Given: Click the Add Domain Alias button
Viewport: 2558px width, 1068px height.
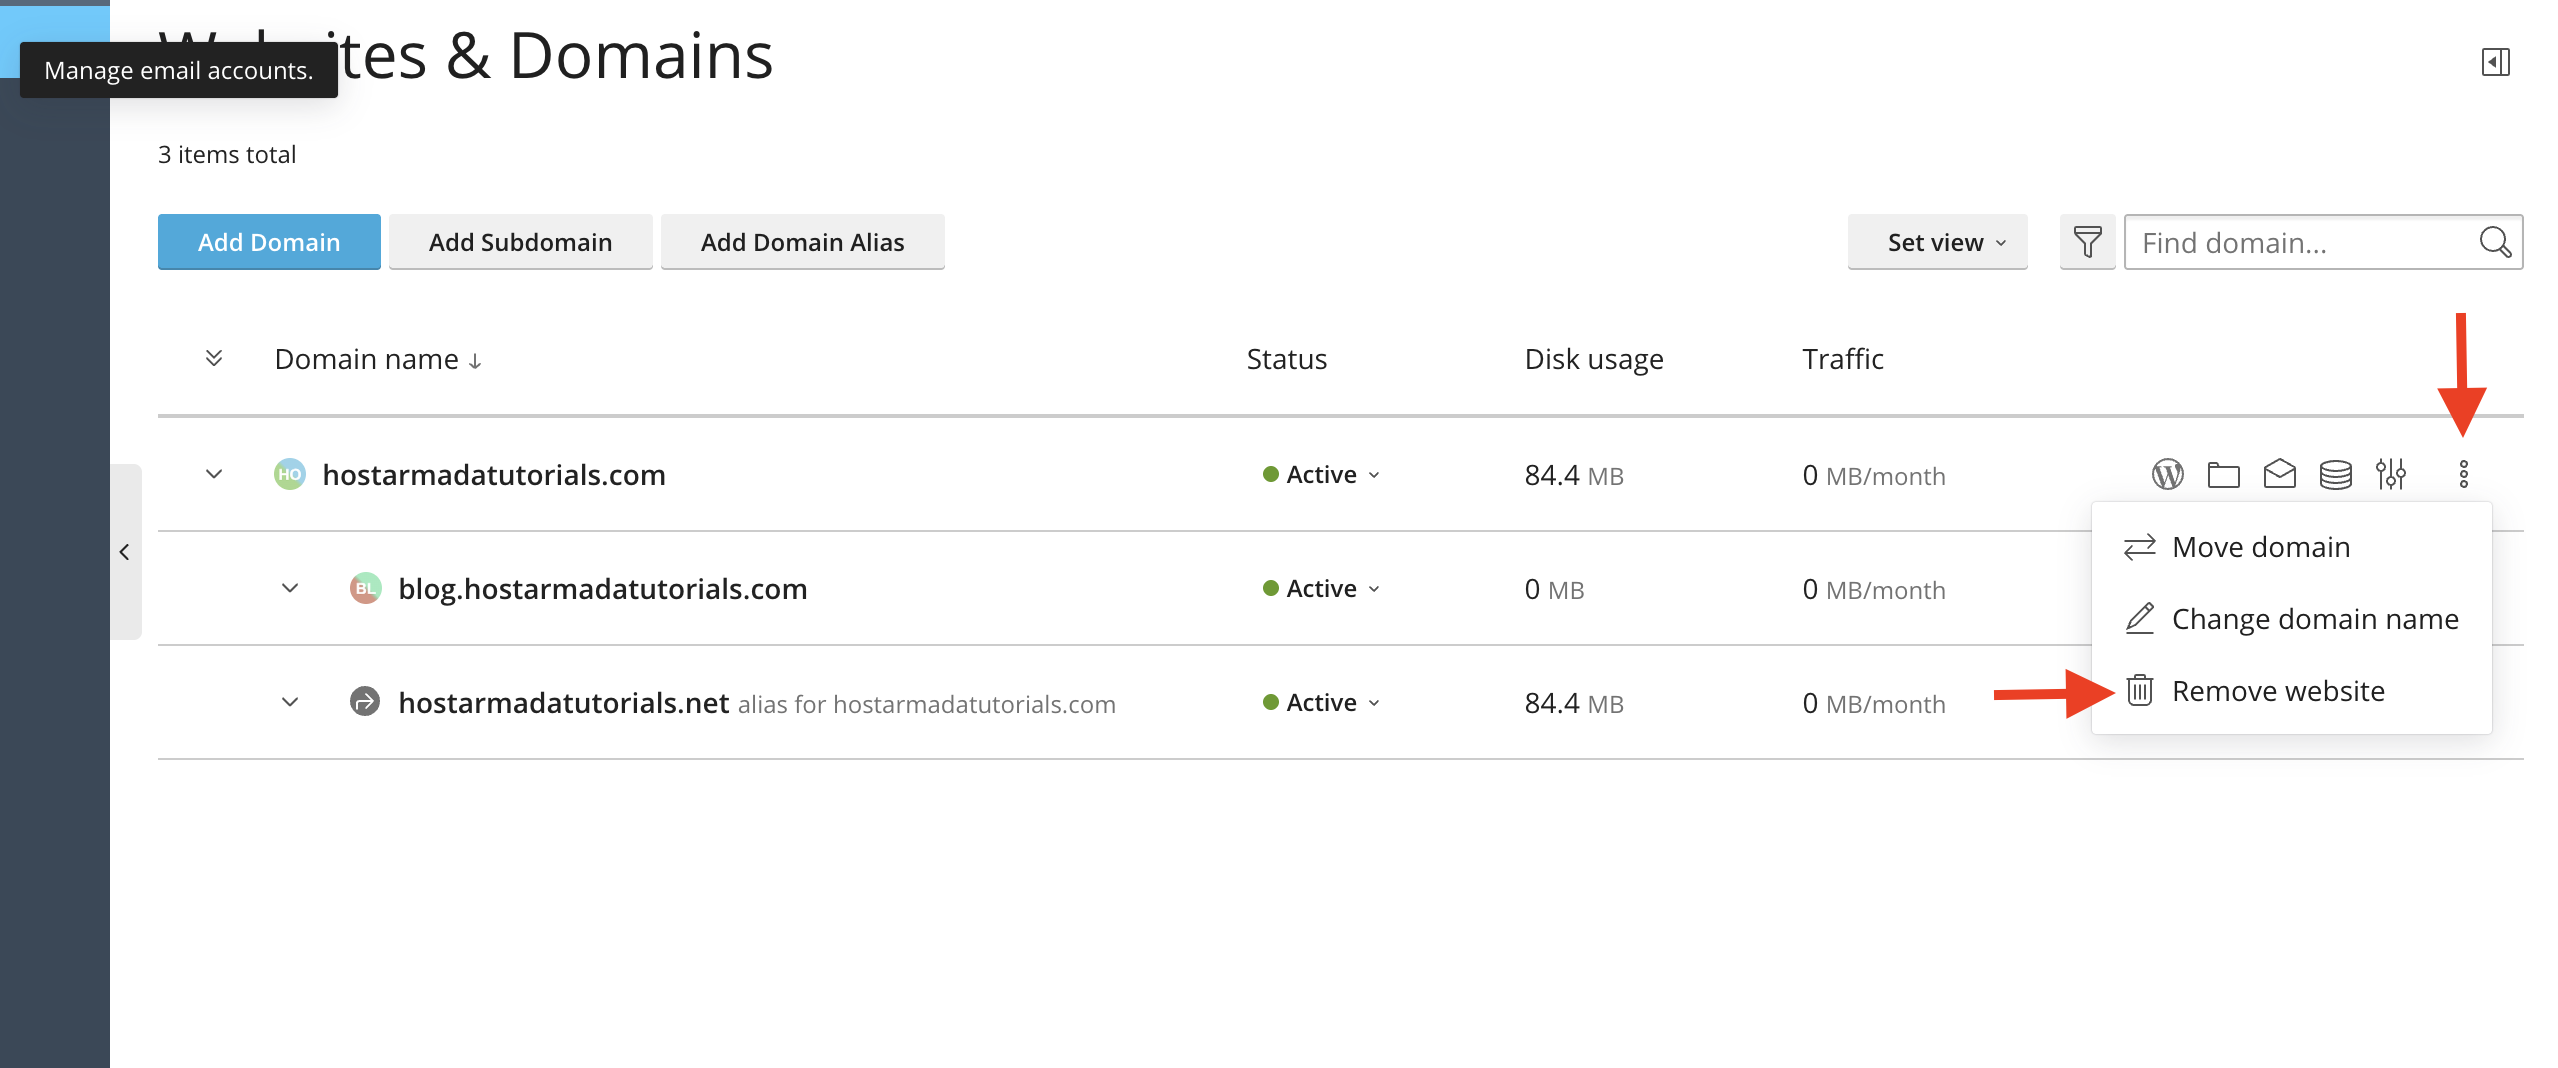Looking at the screenshot, I should [802, 242].
